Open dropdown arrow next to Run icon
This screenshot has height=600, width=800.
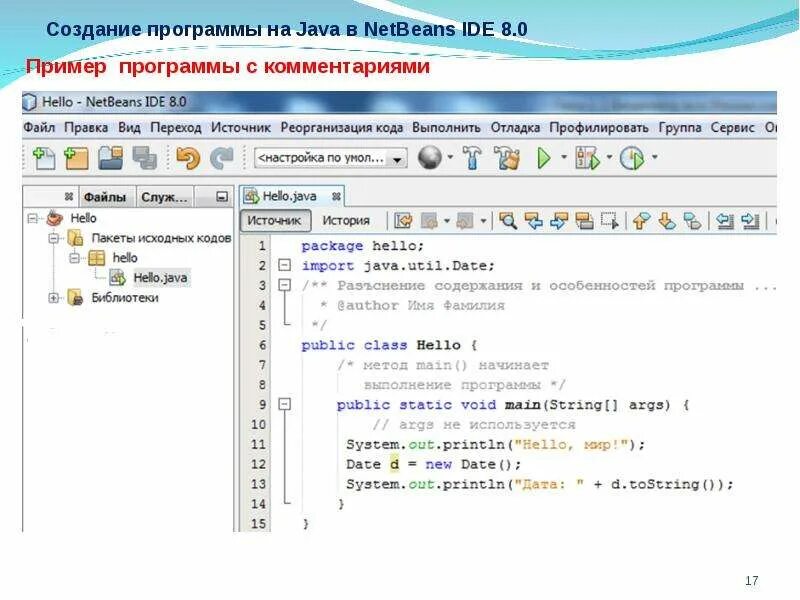click(564, 157)
